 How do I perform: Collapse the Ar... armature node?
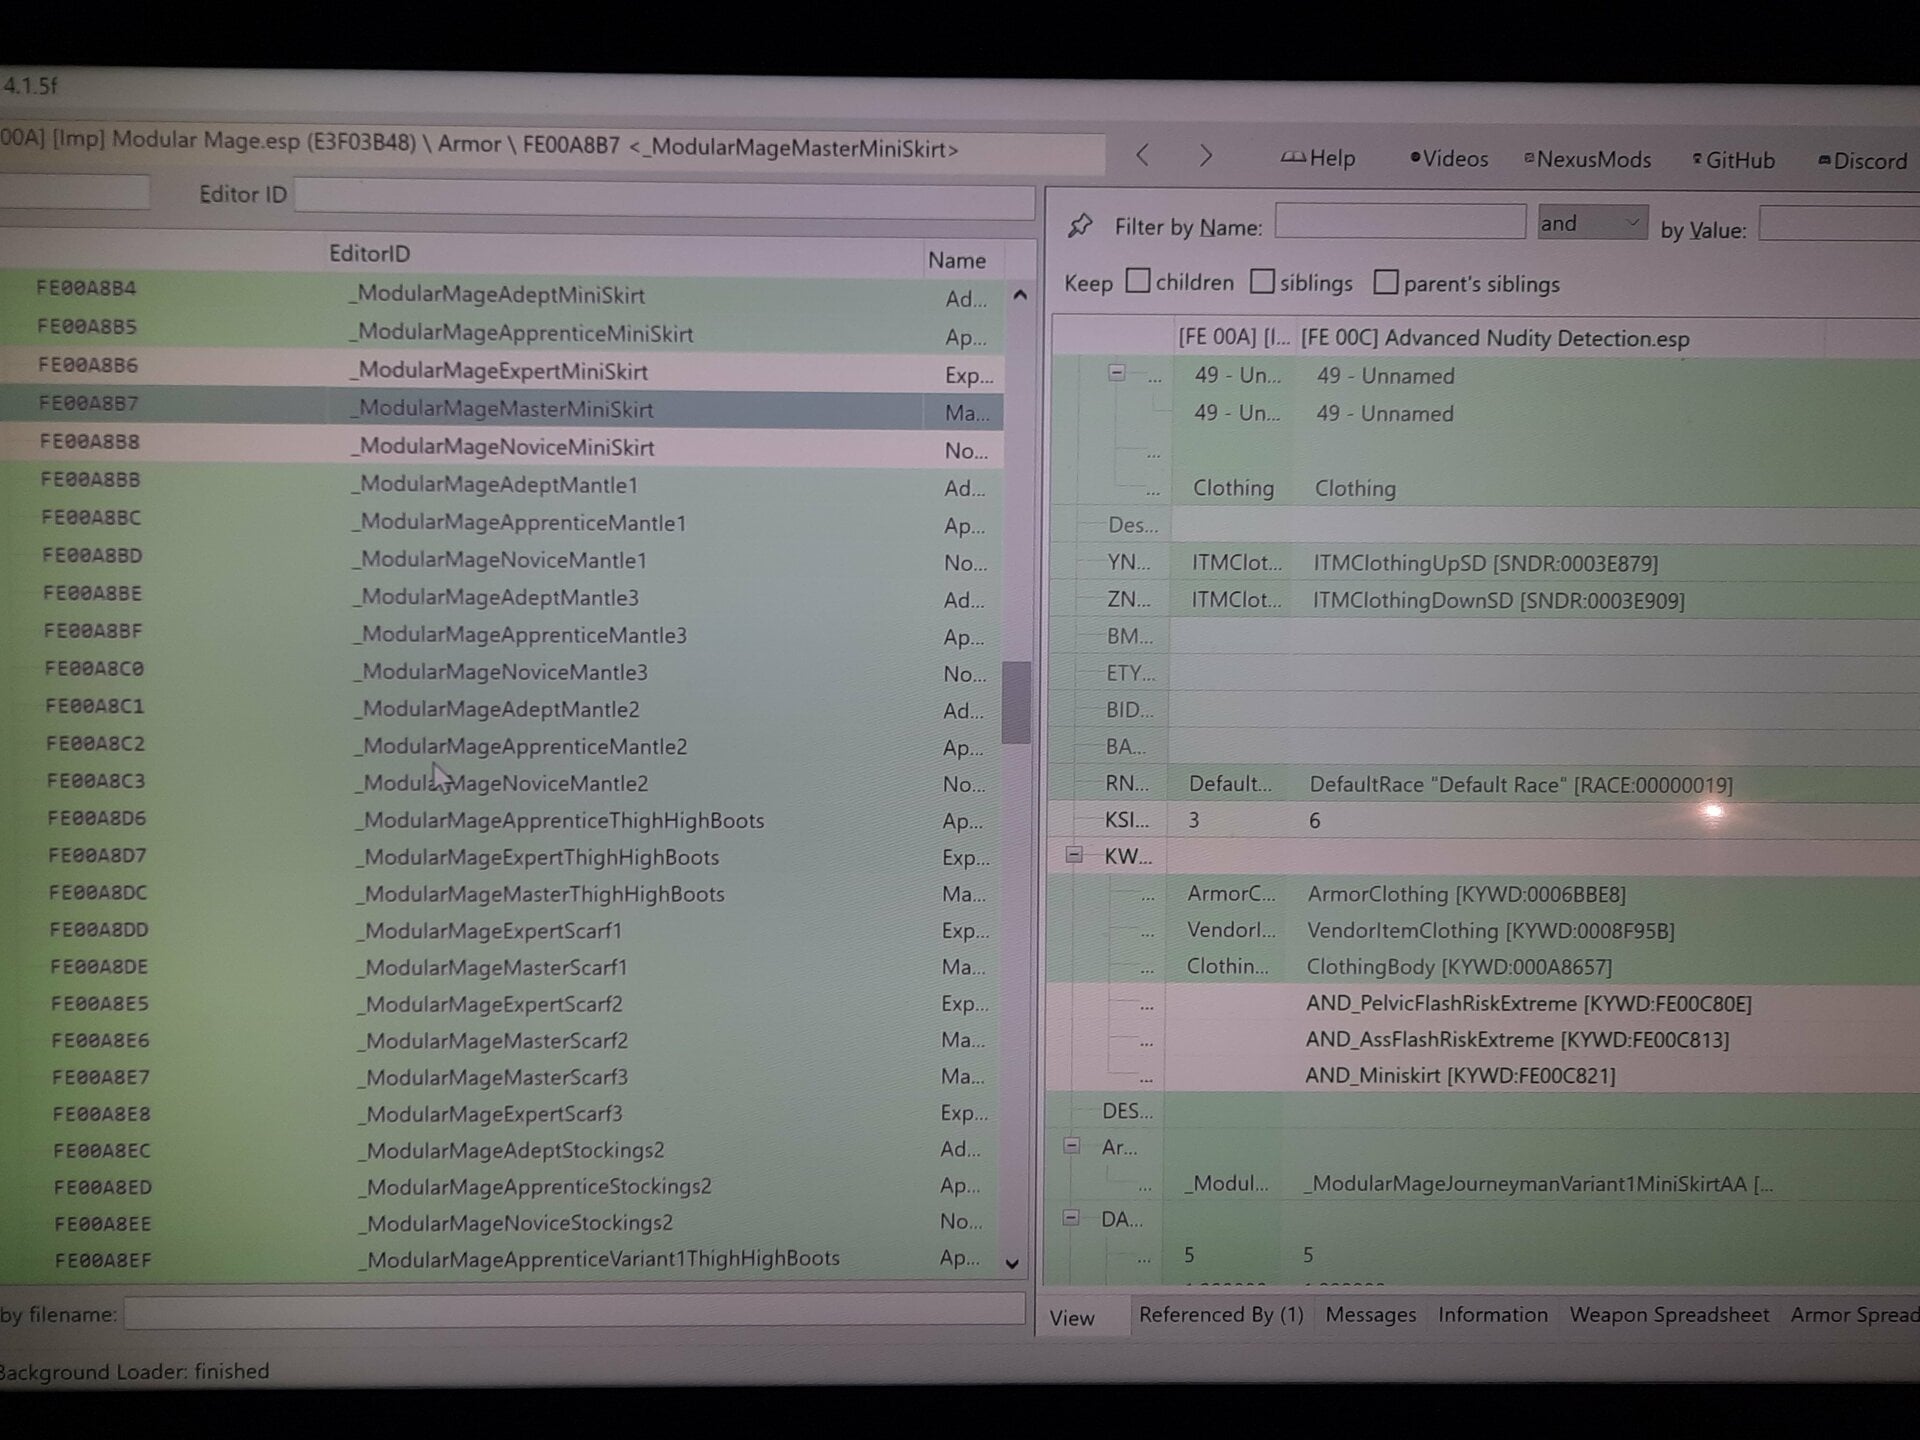click(1072, 1145)
